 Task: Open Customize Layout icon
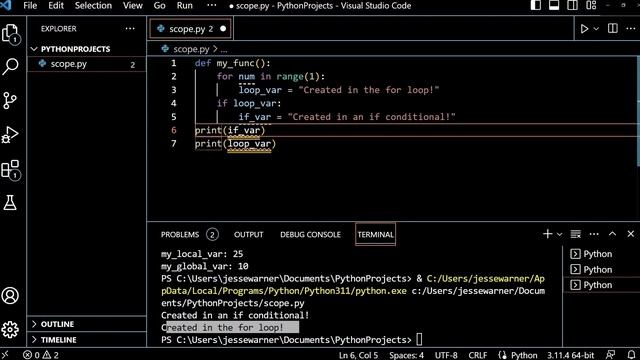click(591, 5)
